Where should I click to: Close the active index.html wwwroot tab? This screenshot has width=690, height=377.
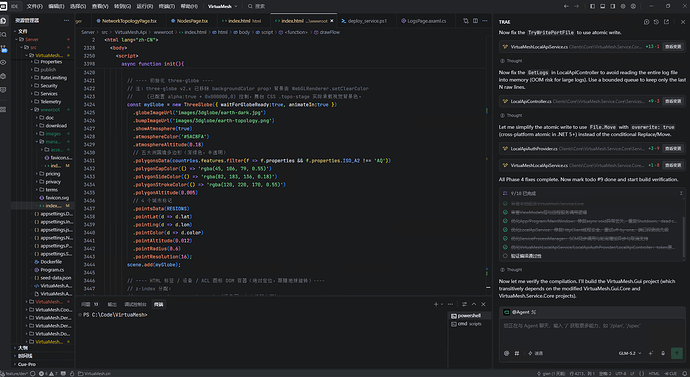point(332,21)
